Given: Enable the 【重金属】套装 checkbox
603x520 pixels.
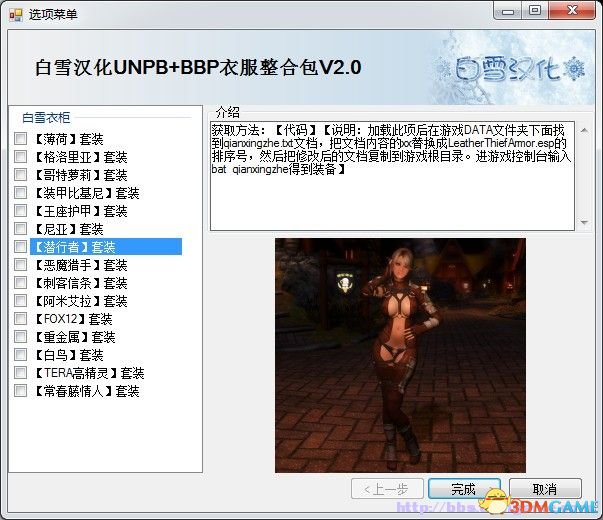Looking at the screenshot, I should point(20,337).
